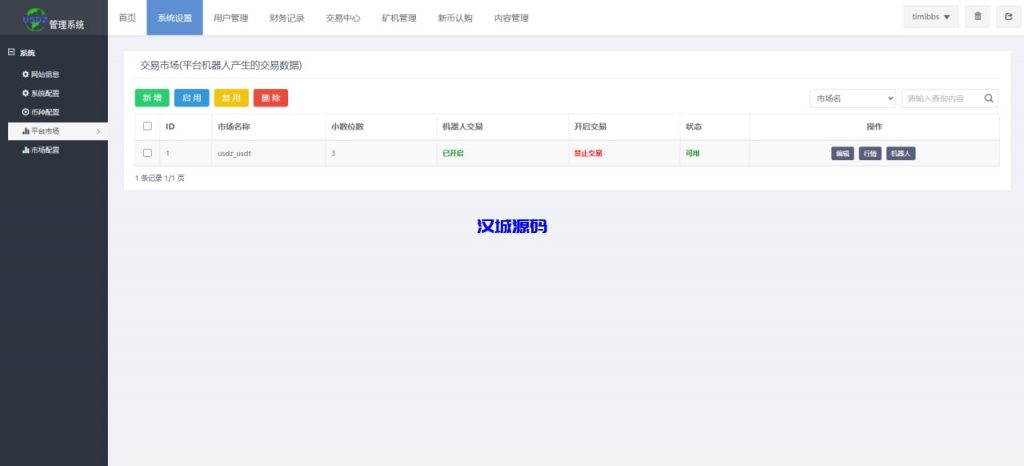Collapse the 系统 sidebar group
The width and height of the screenshot is (1024, 466).
point(11,52)
